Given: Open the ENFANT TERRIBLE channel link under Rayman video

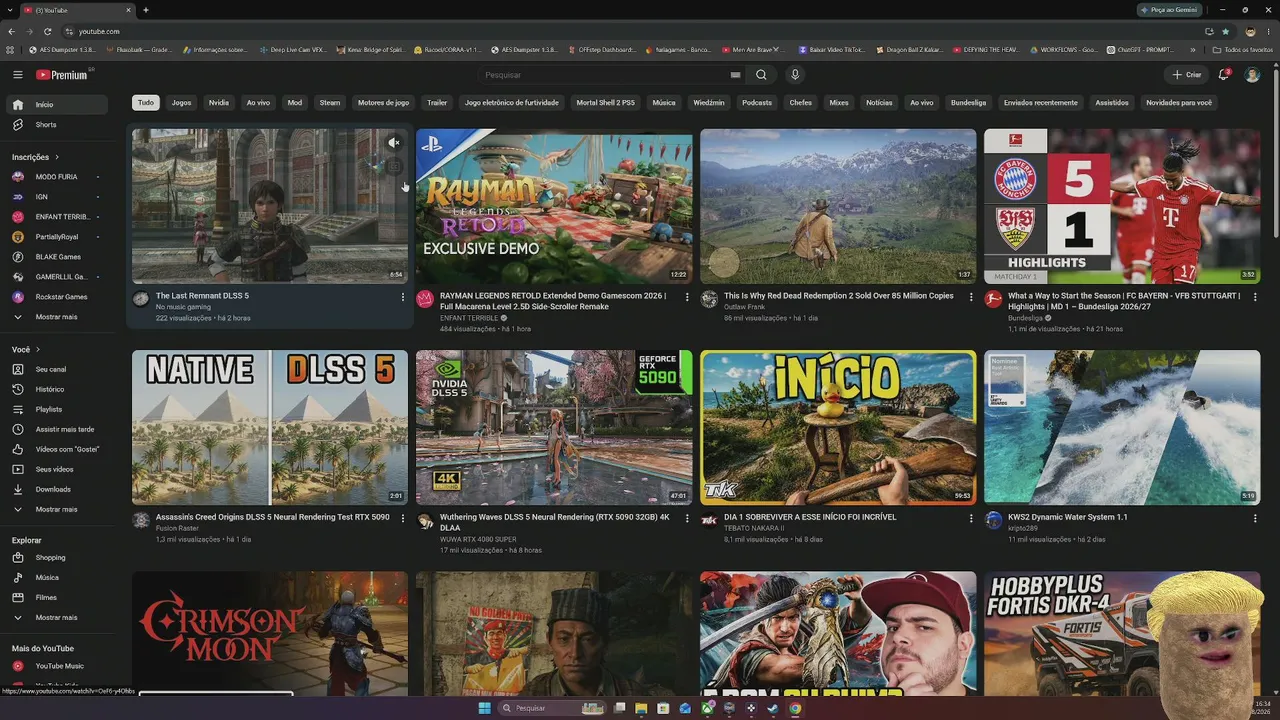Looking at the screenshot, I should click(x=469, y=318).
